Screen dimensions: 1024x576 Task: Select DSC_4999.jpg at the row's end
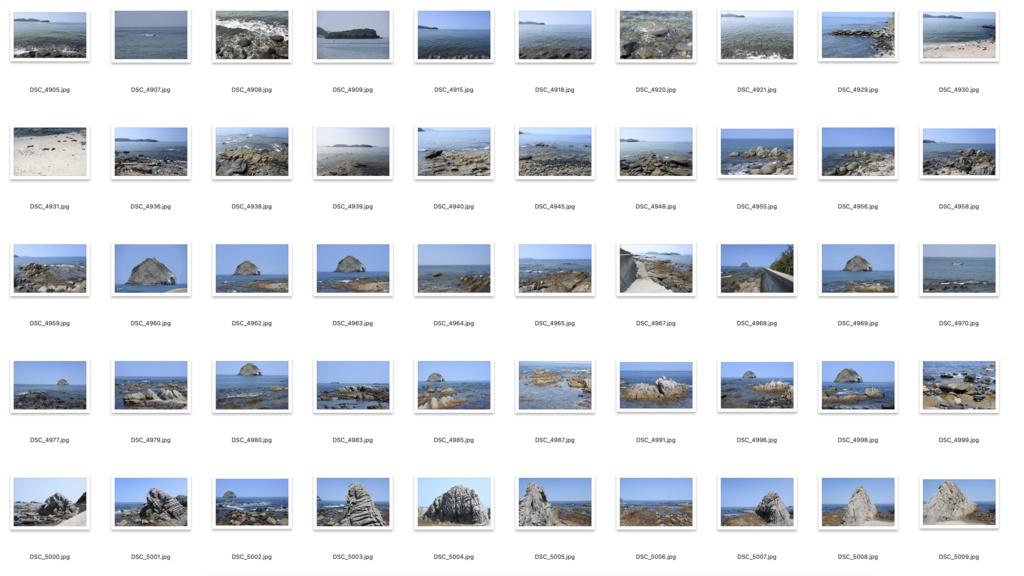click(958, 384)
